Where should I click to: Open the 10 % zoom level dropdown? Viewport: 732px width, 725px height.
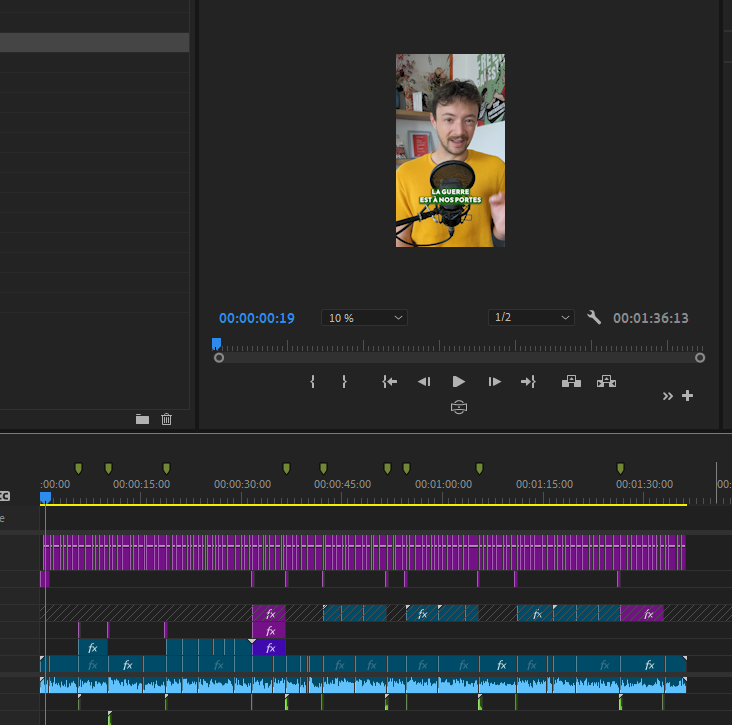(364, 317)
